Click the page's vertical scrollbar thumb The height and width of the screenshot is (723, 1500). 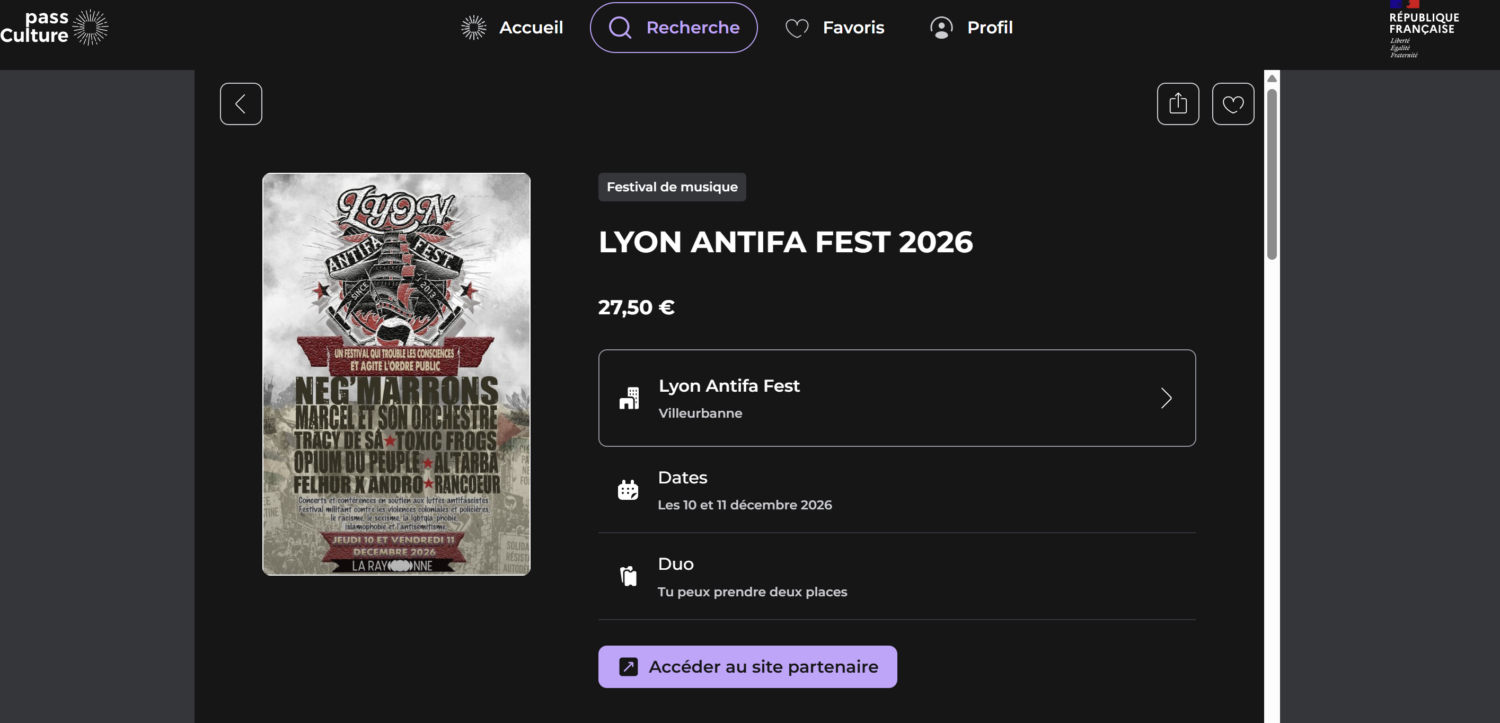pos(1272,175)
